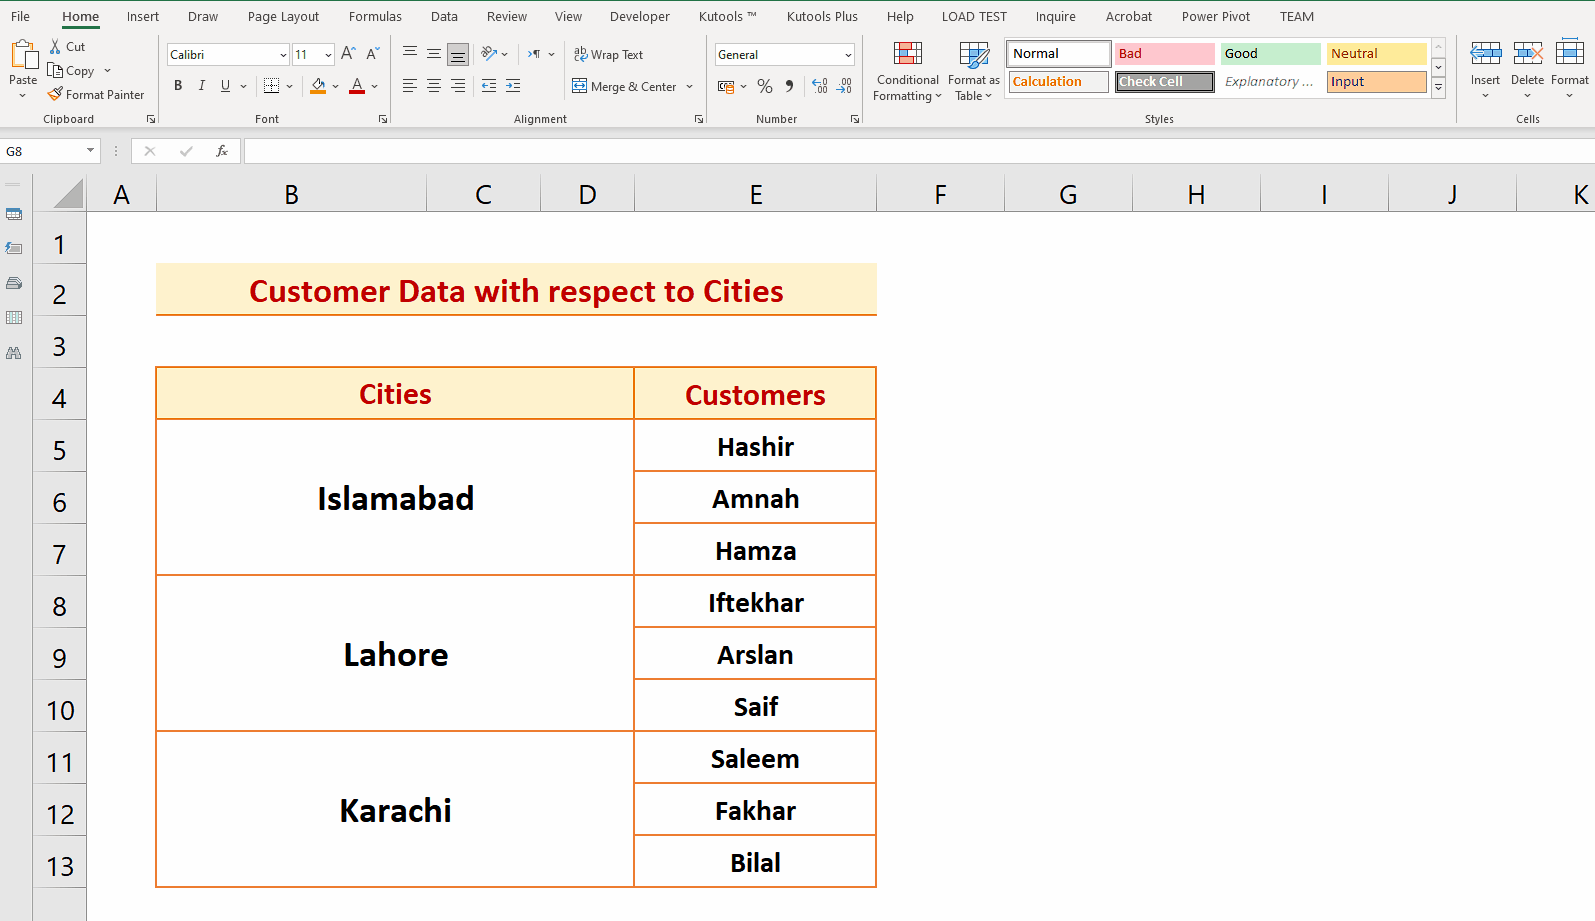The width and height of the screenshot is (1595, 921).
Task: Activate the Format Painter brush
Action: point(96,95)
